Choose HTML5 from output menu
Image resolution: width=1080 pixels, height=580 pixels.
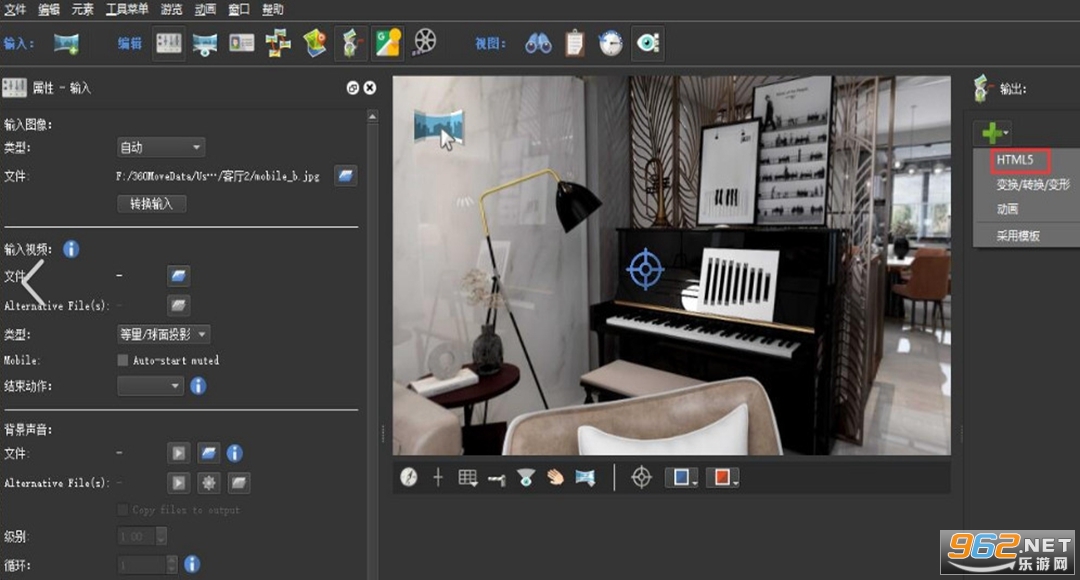(x=1015, y=160)
